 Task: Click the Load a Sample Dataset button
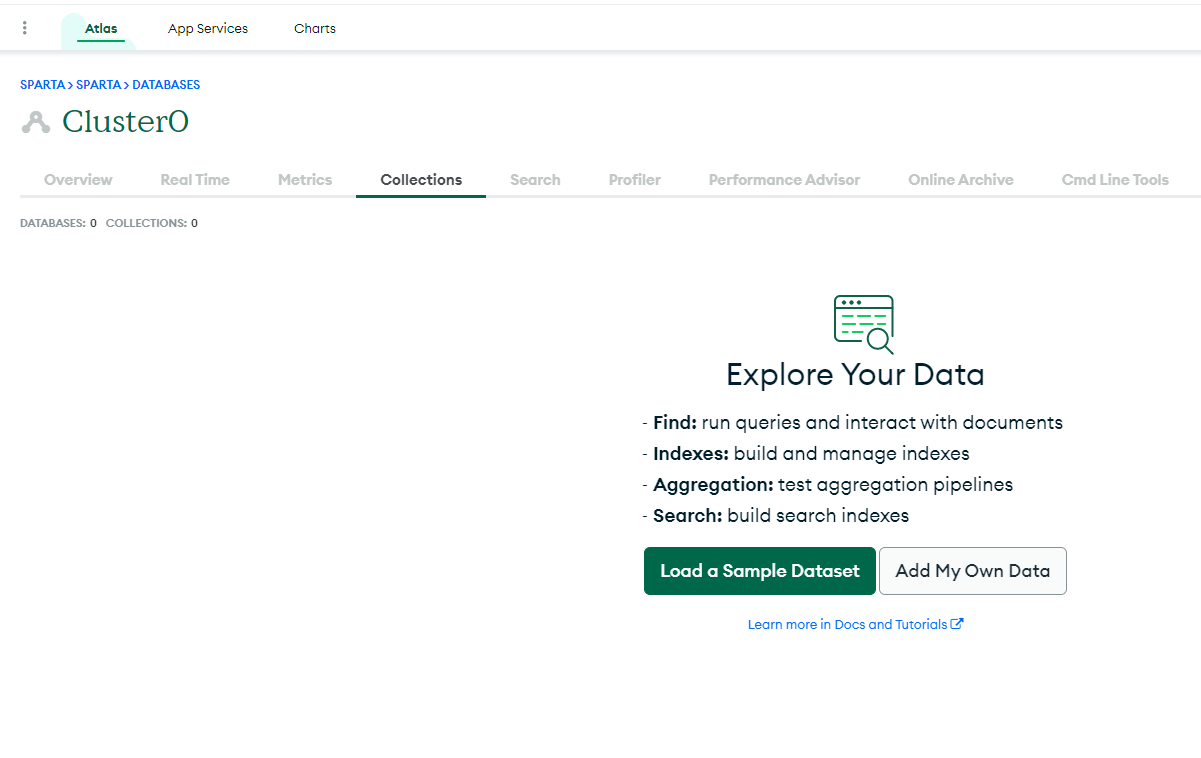pos(760,571)
